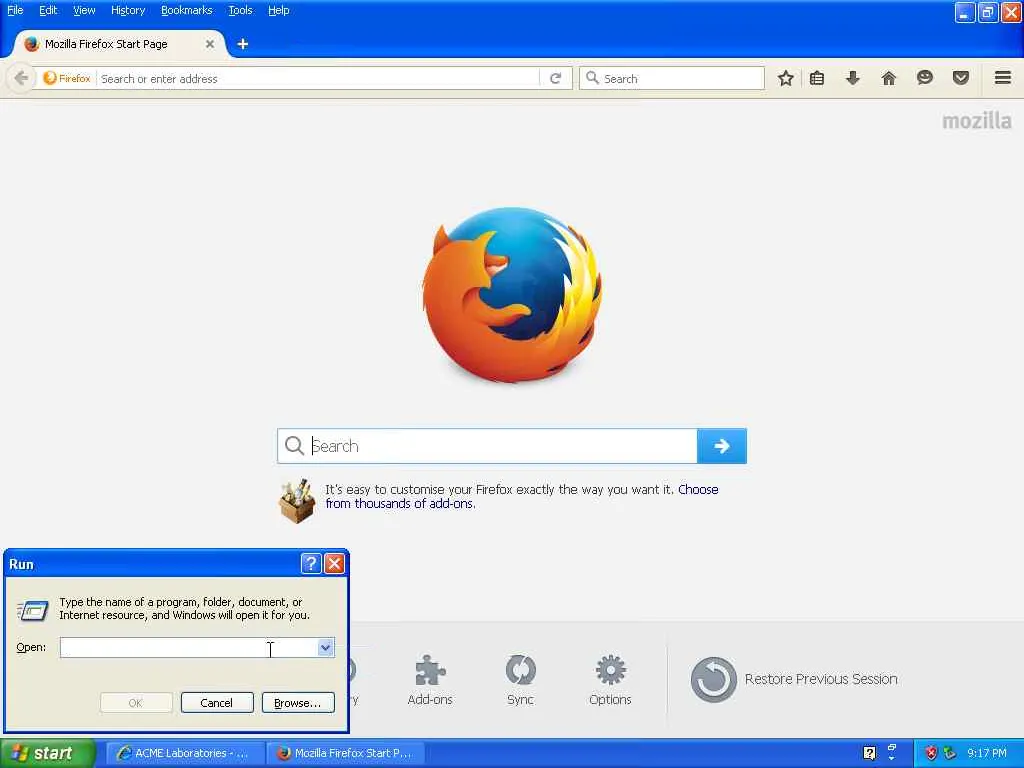Open the File menu
This screenshot has height=768, width=1024.
(x=15, y=10)
